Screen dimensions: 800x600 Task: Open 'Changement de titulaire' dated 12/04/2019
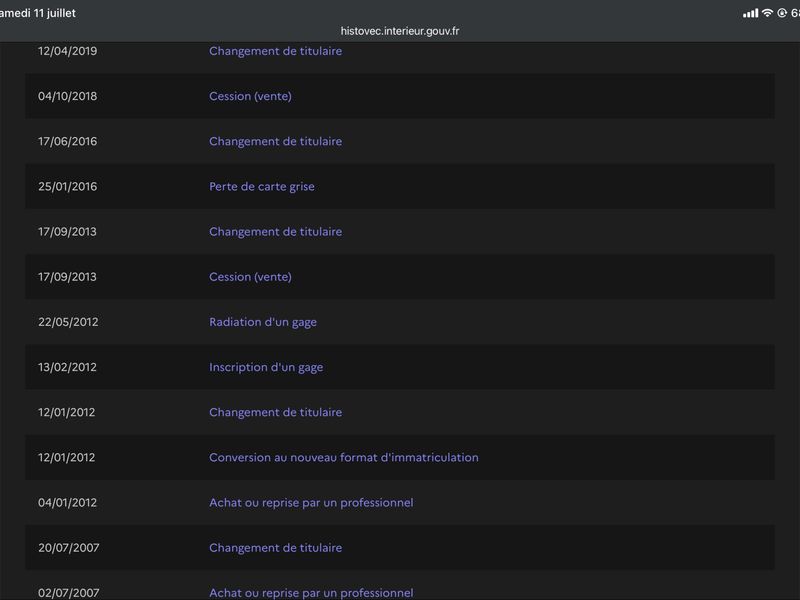tap(276, 51)
